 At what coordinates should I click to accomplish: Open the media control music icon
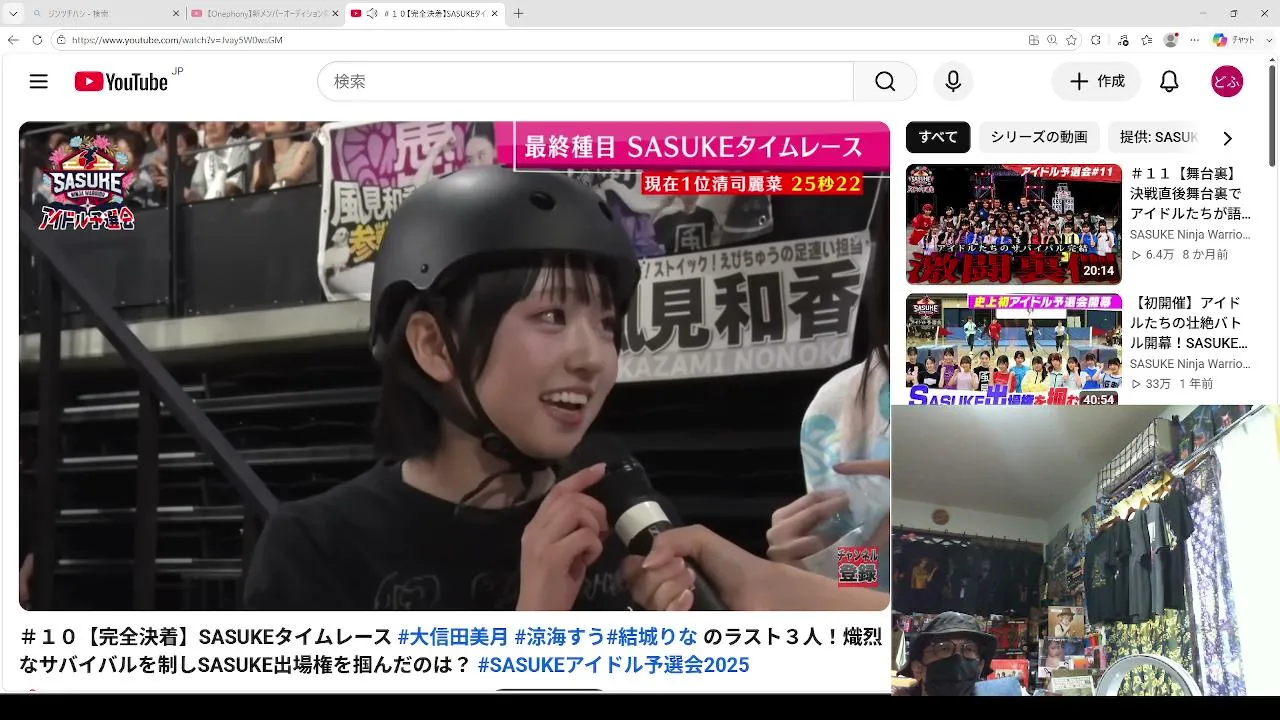click(1124, 40)
